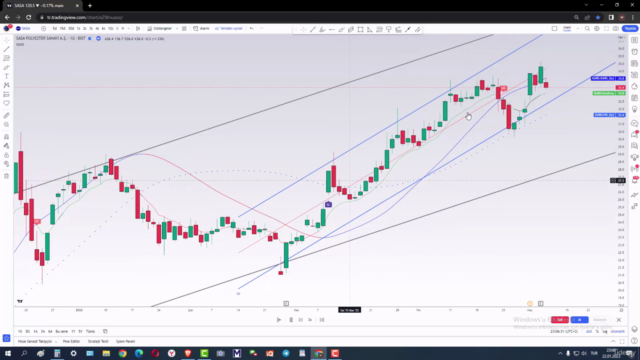640x360 pixels.
Task: Open the Göstergeler indicators menu
Action: point(160,29)
